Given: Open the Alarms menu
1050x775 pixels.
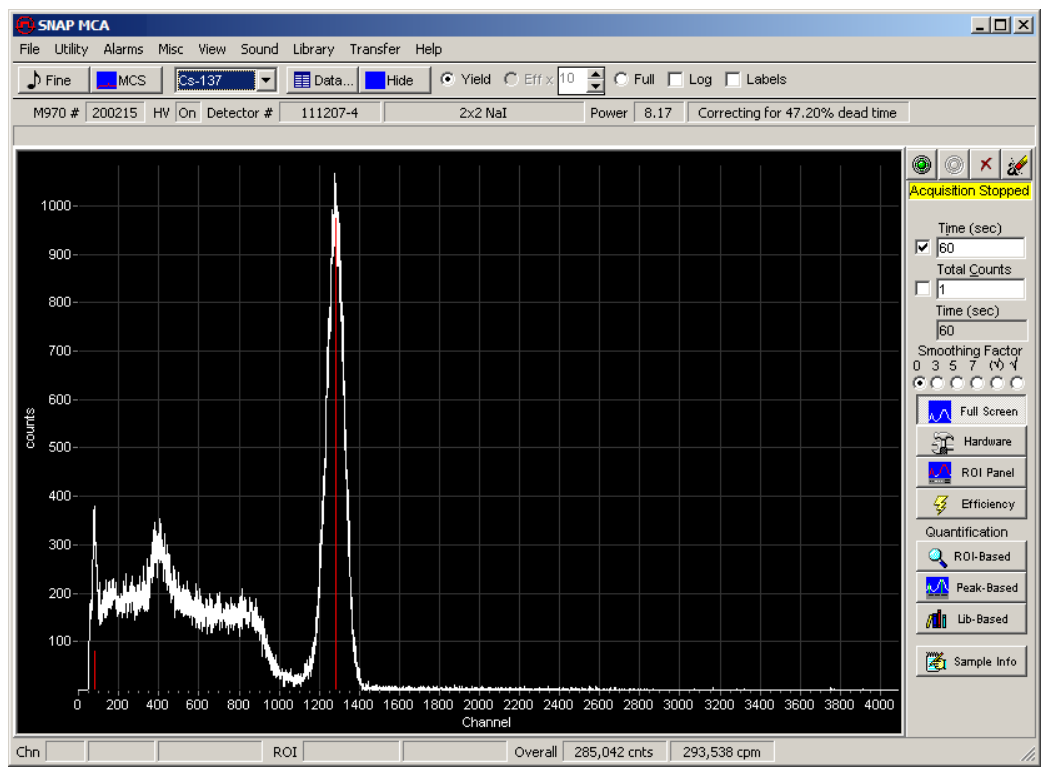Looking at the screenshot, I should pyautogui.click(x=123, y=49).
